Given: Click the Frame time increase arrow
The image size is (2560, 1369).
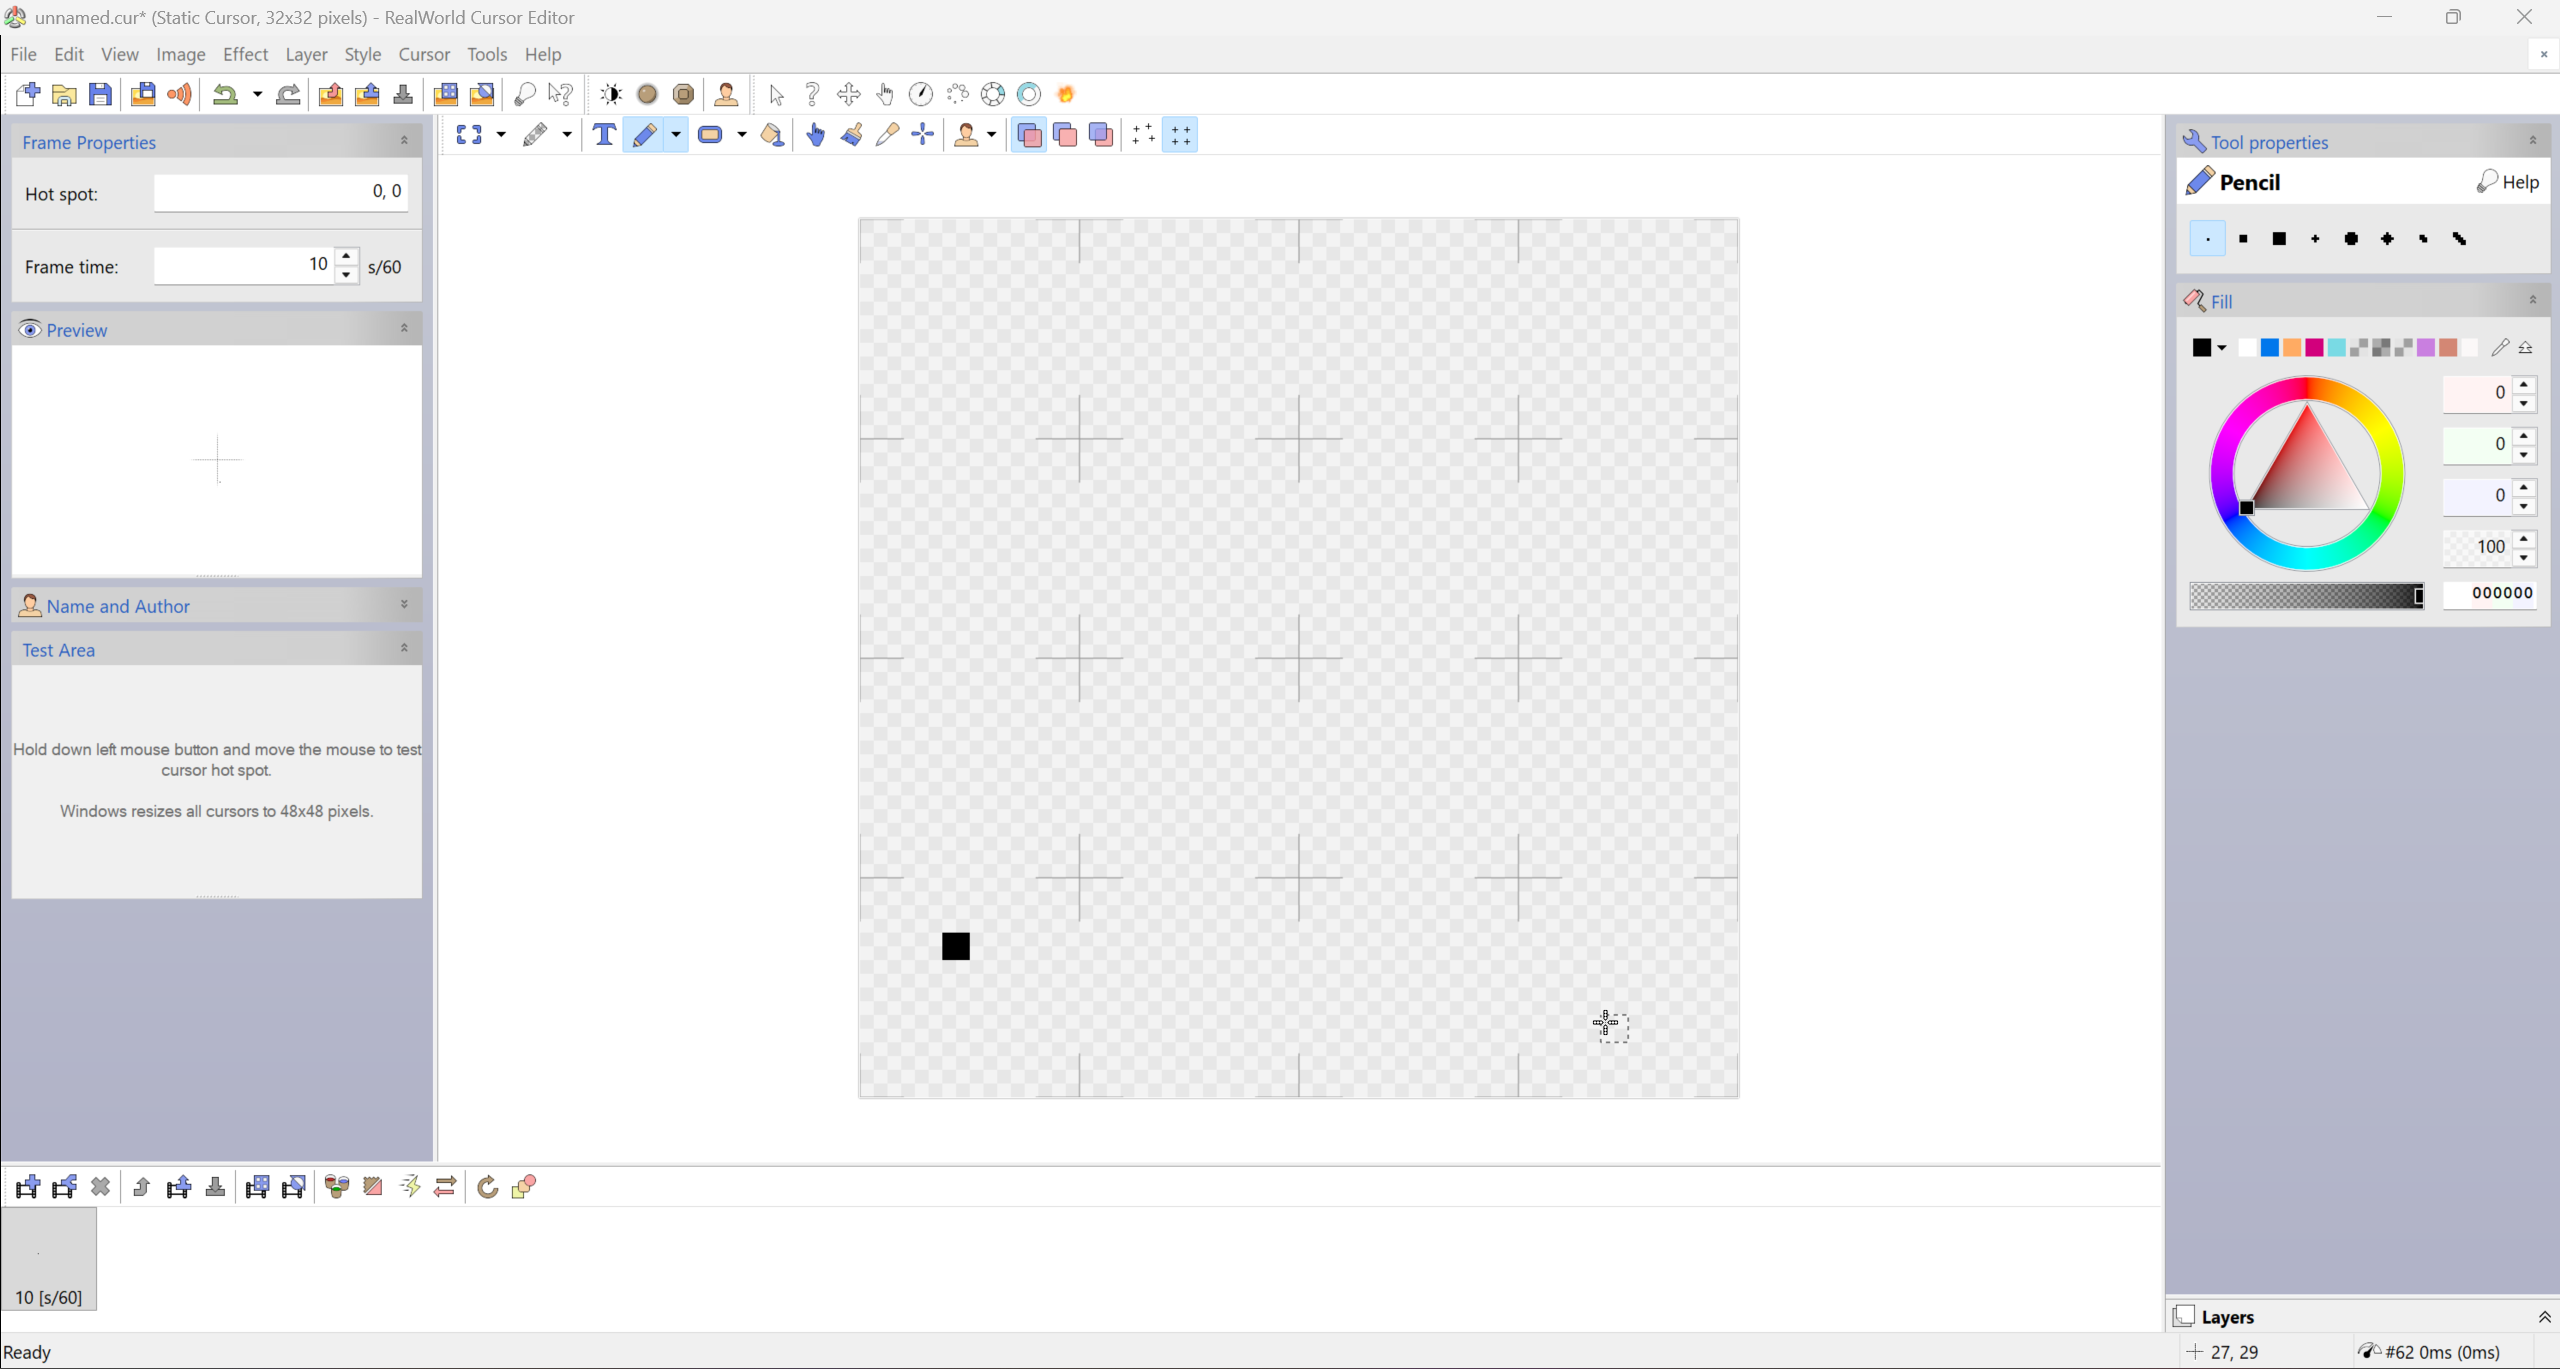Looking at the screenshot, I should coord(346,257).
